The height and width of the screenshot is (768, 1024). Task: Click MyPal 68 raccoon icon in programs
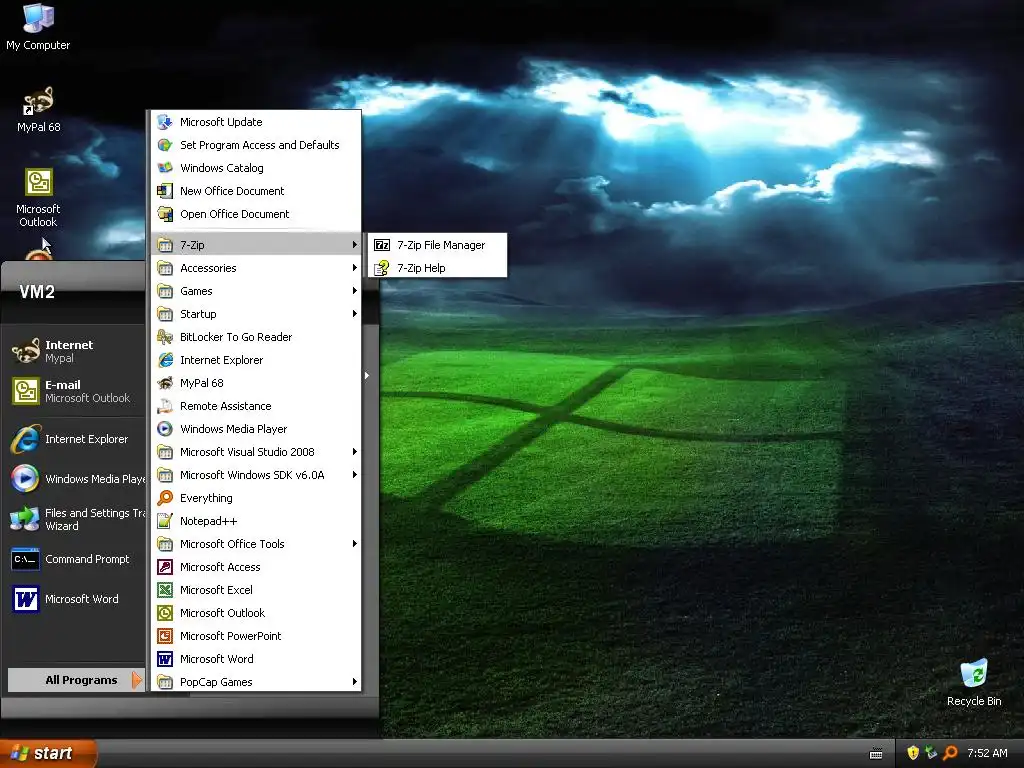(165, 383)
